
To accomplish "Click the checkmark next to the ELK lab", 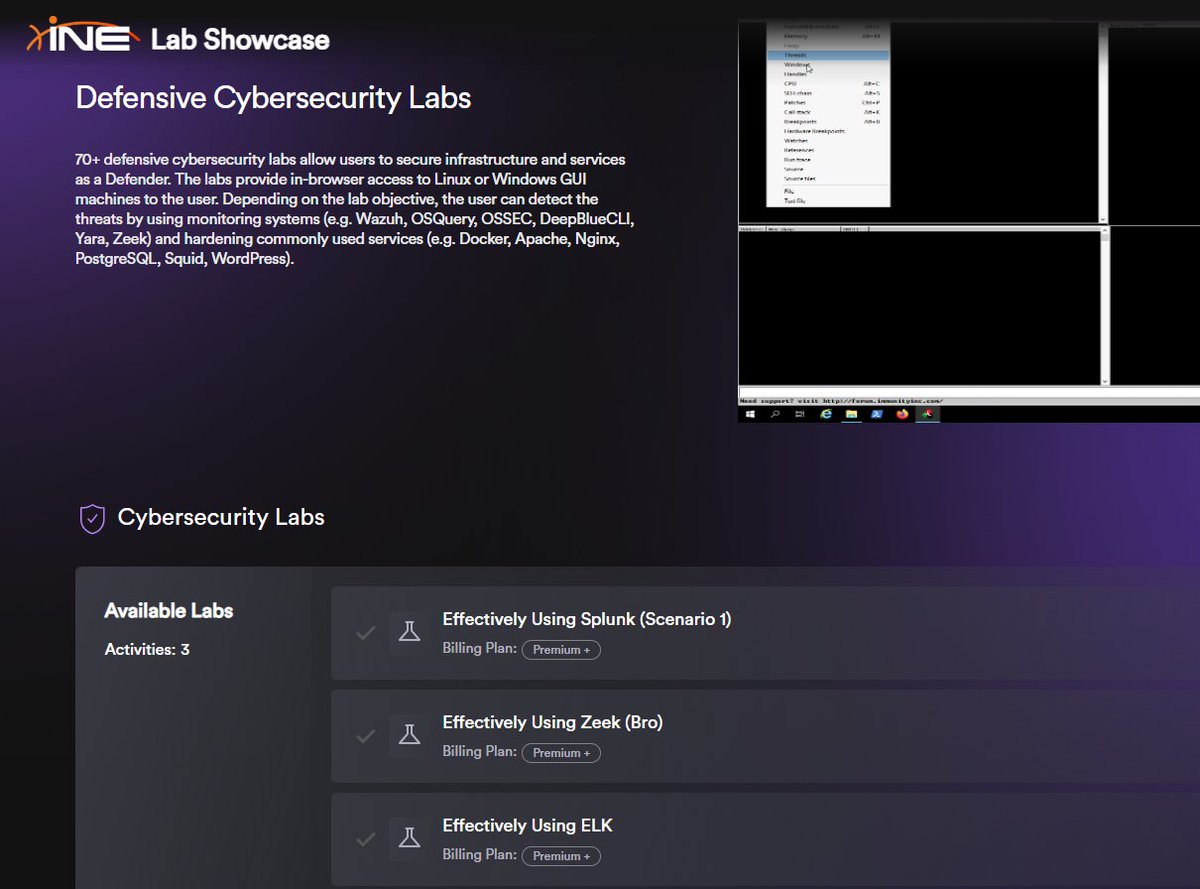I will (x=366, y=839).
